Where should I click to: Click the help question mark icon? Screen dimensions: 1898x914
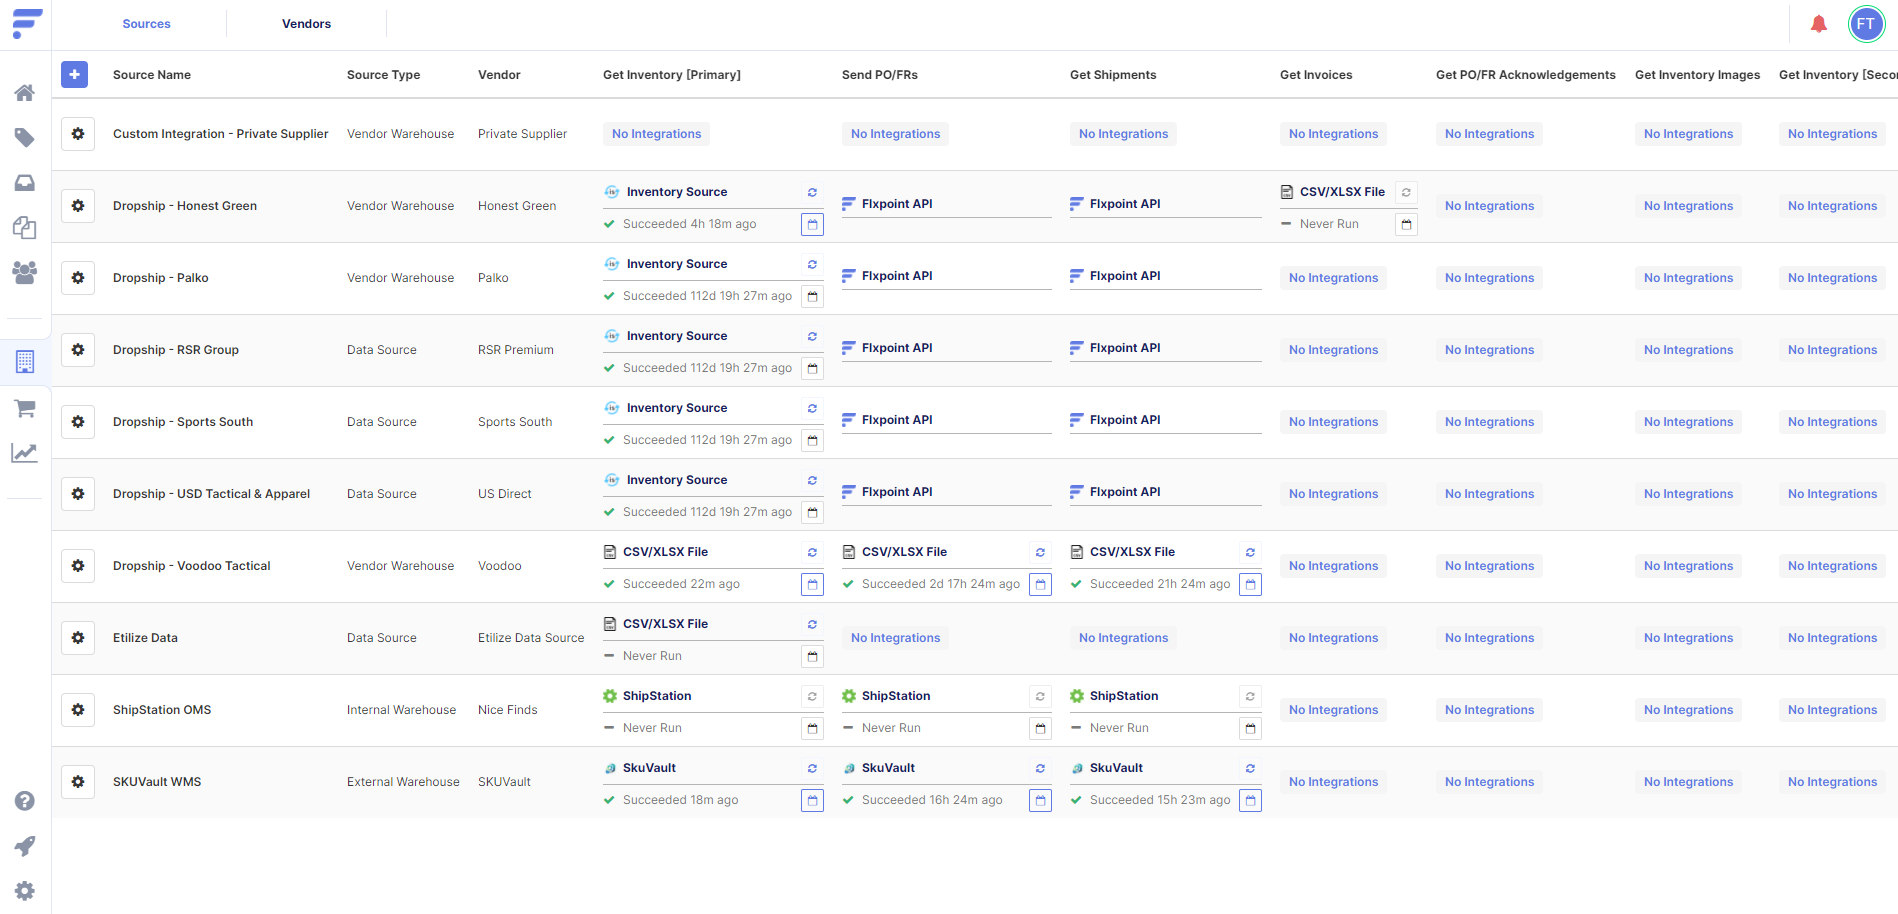(25, 801)
